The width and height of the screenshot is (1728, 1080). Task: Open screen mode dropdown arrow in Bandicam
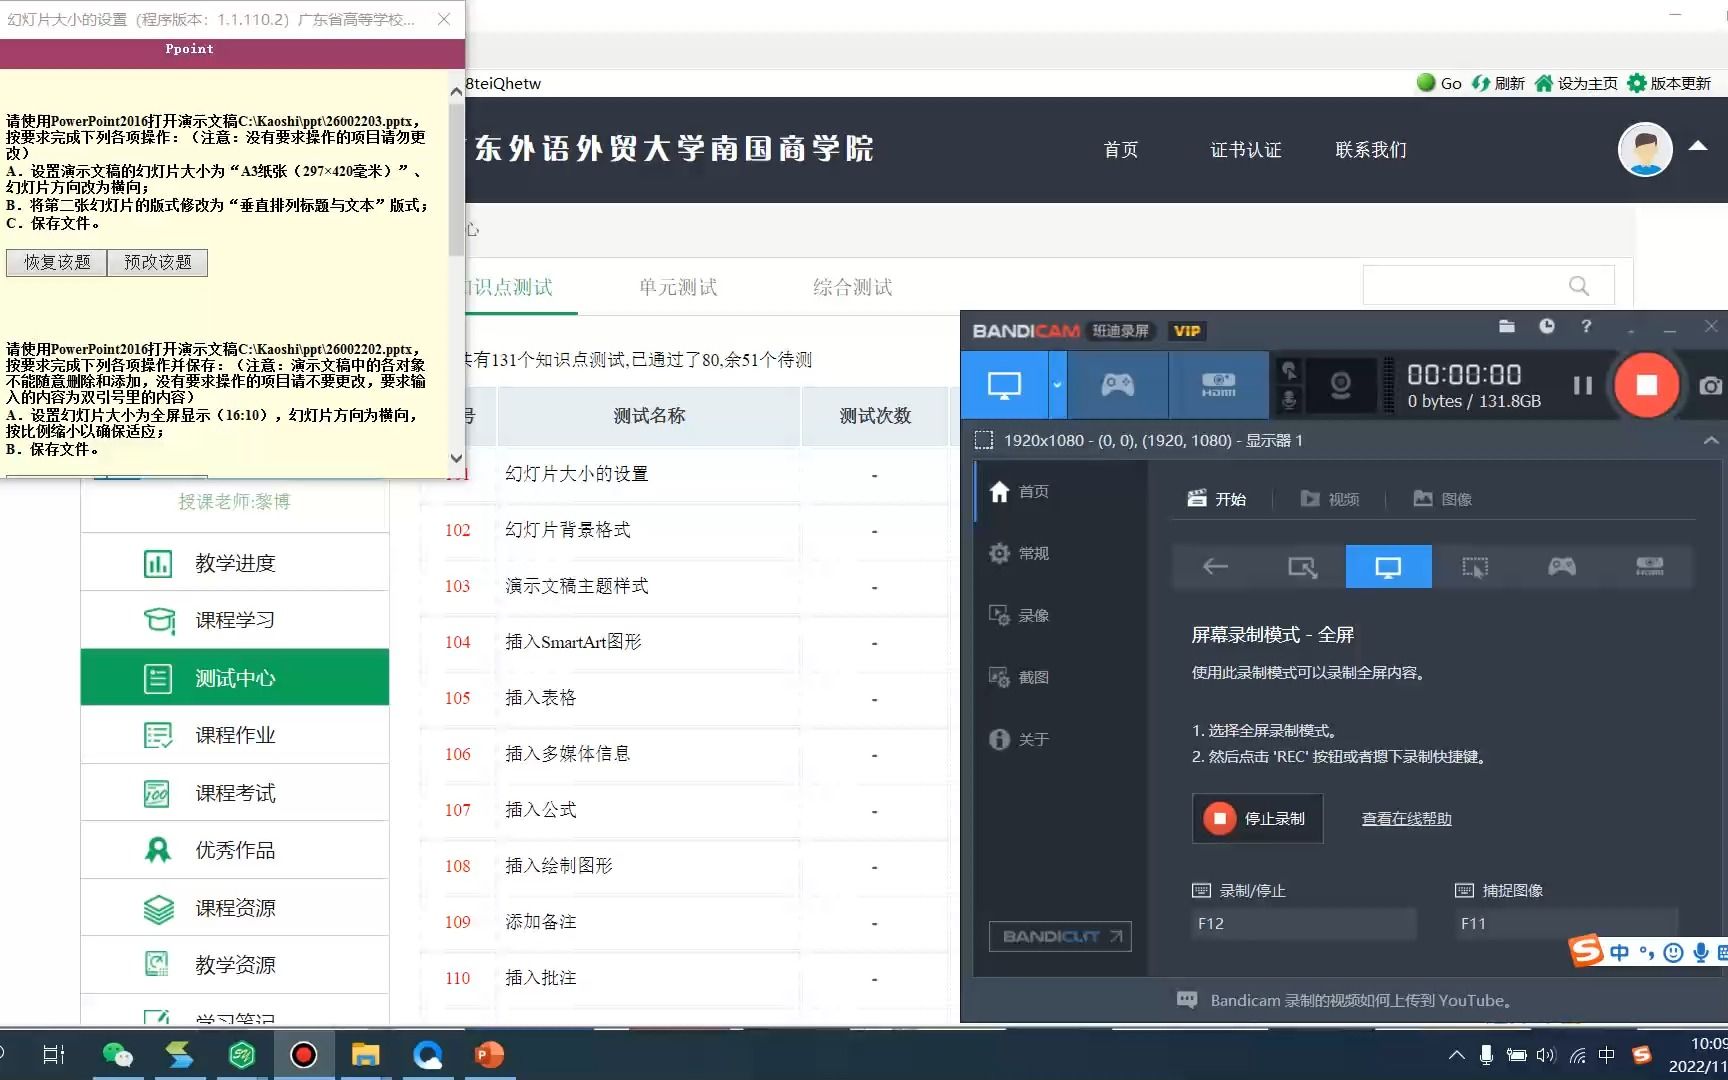tap(1057, 385)
